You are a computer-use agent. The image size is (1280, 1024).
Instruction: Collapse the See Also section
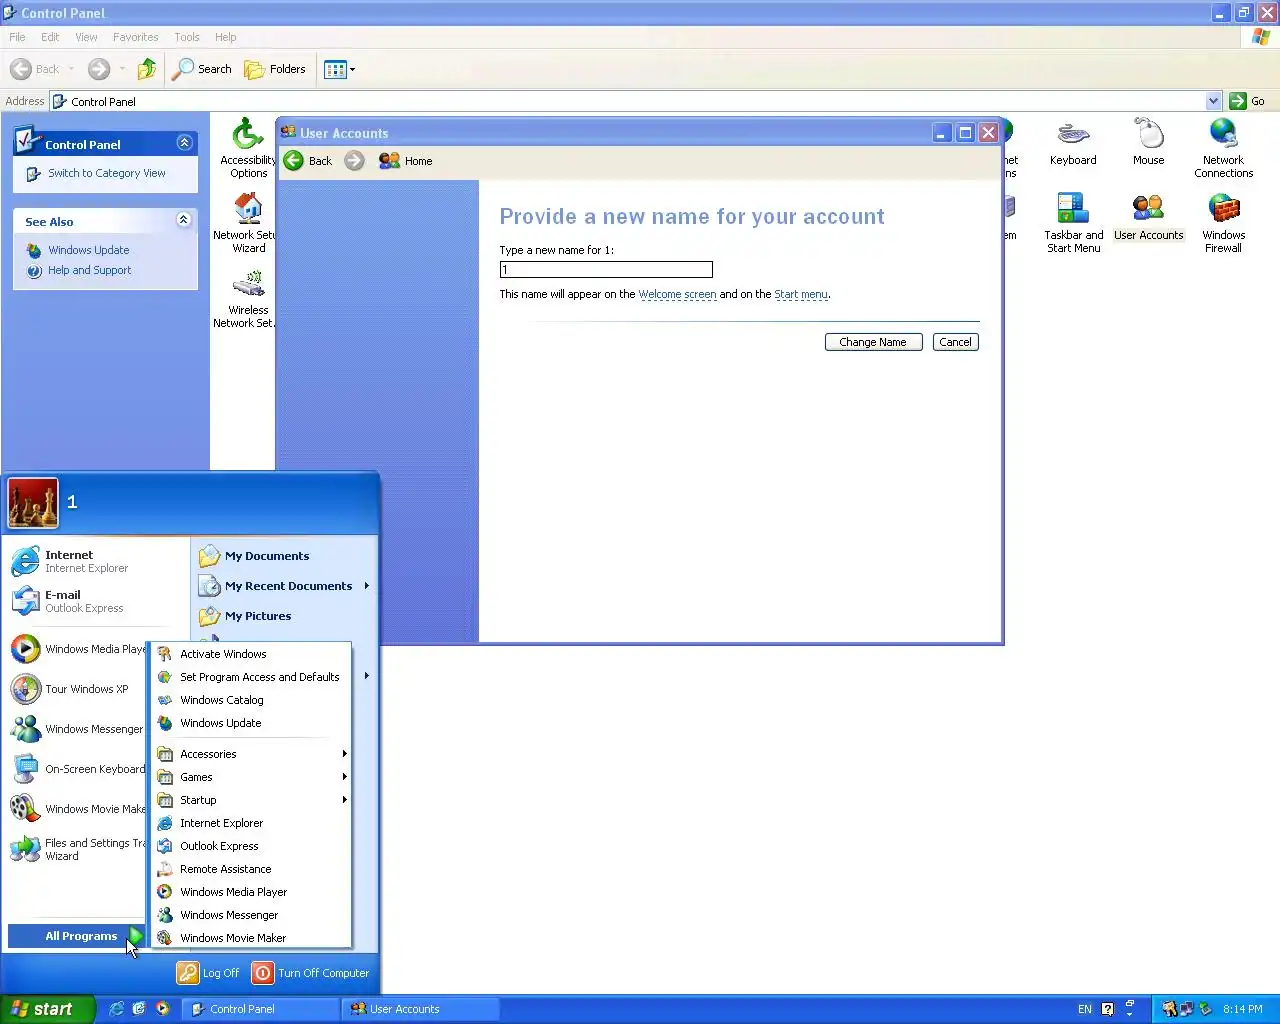pyautogui.click(x=184, y=220)
